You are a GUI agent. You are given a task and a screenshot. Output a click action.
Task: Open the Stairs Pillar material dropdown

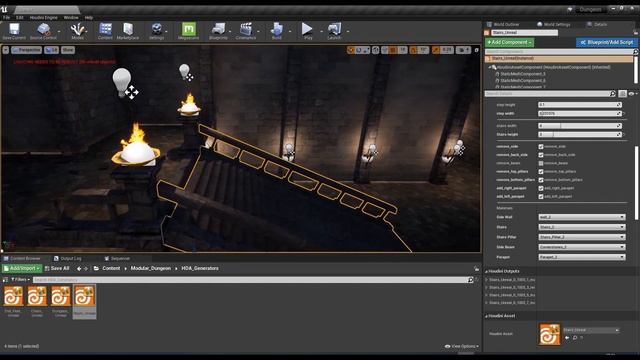coord(582,237)
